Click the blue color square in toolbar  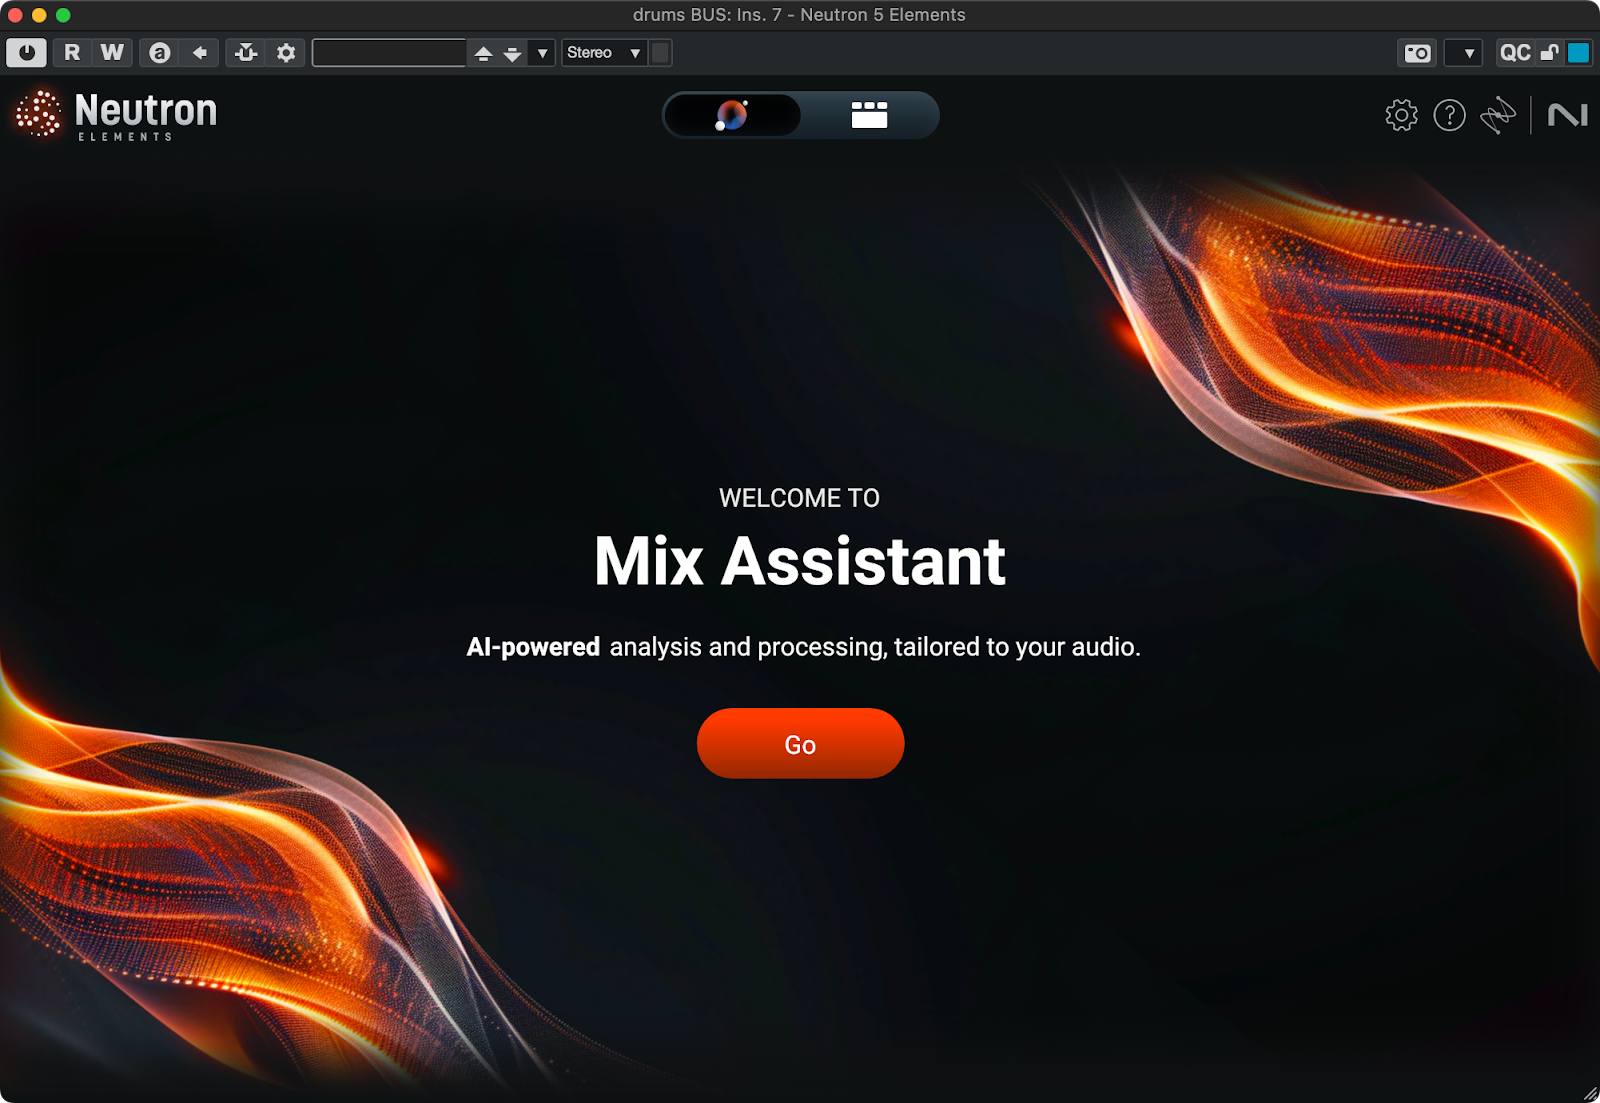click(1578, 53)
